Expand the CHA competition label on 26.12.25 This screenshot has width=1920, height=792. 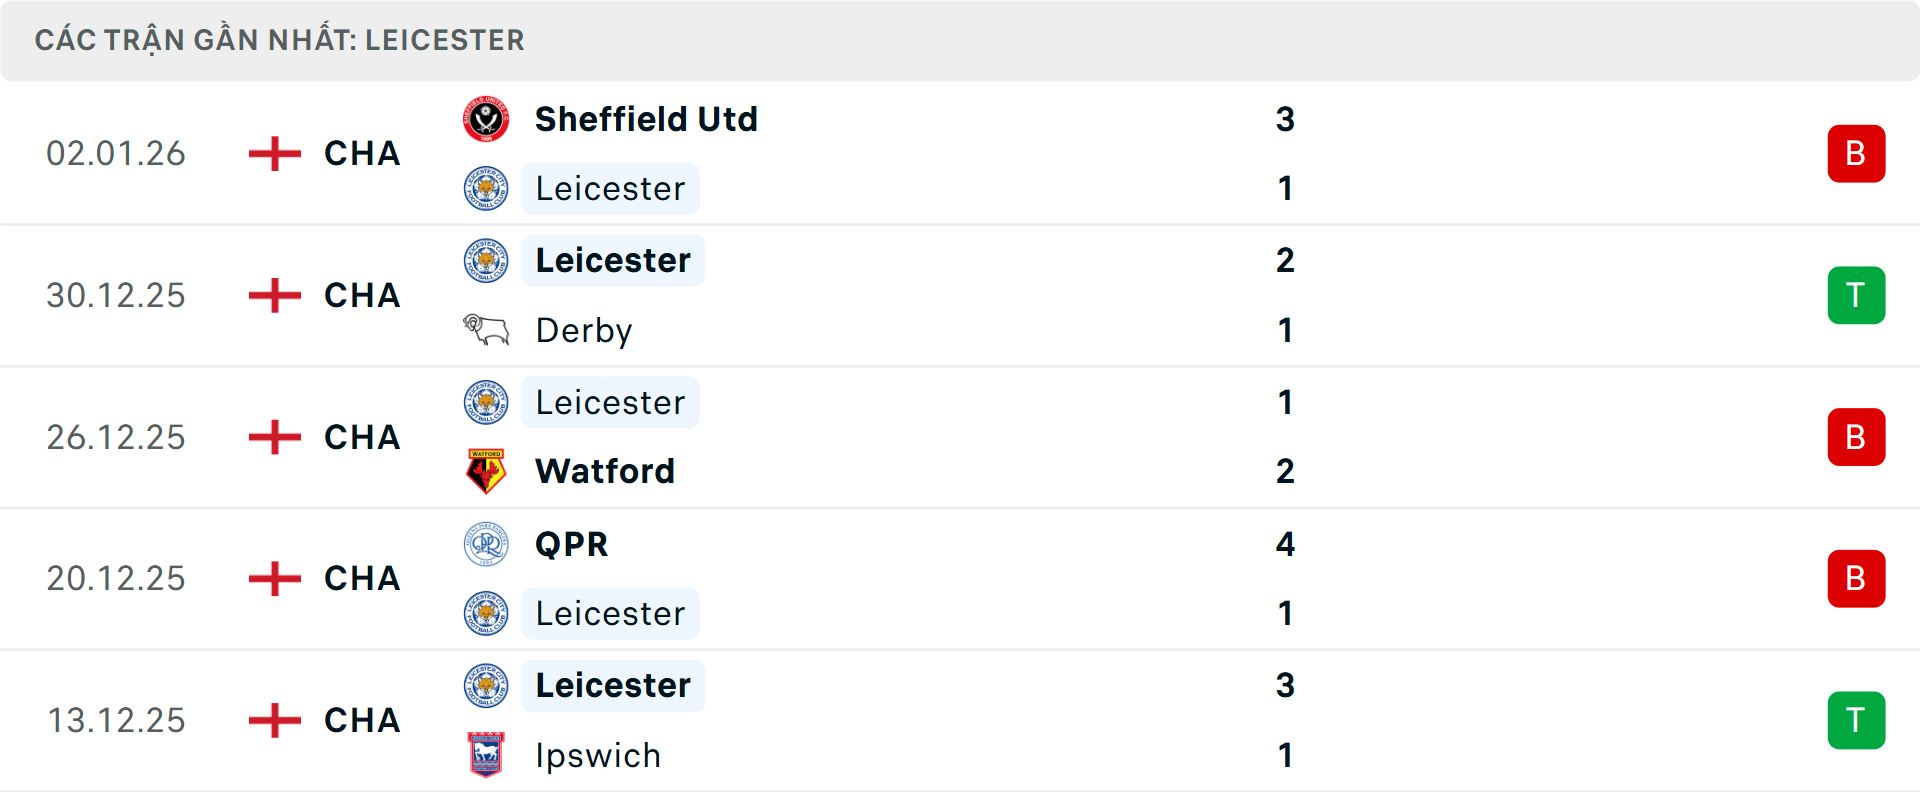tap(360, 437)
